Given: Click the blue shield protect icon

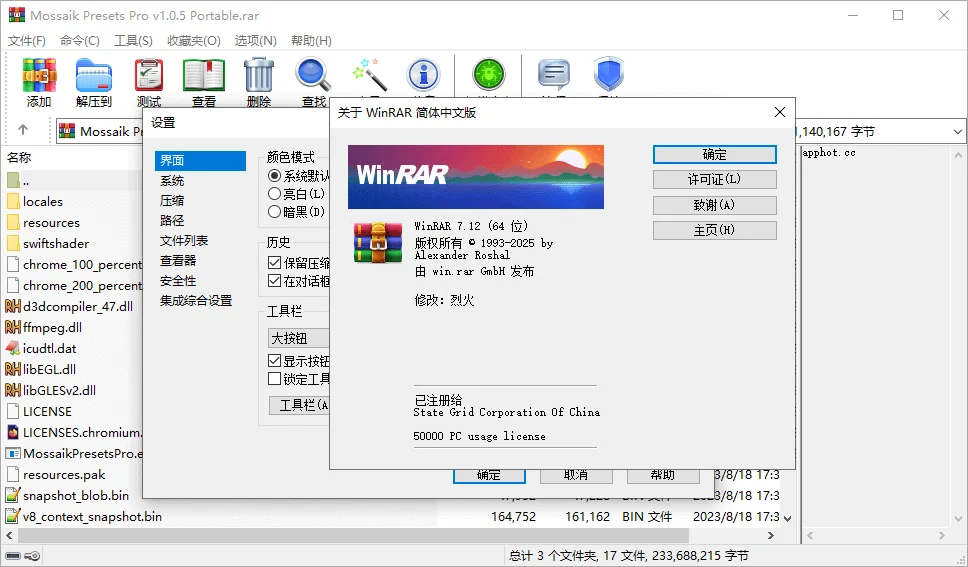Looking at the screenshot, I should point(608,76).
